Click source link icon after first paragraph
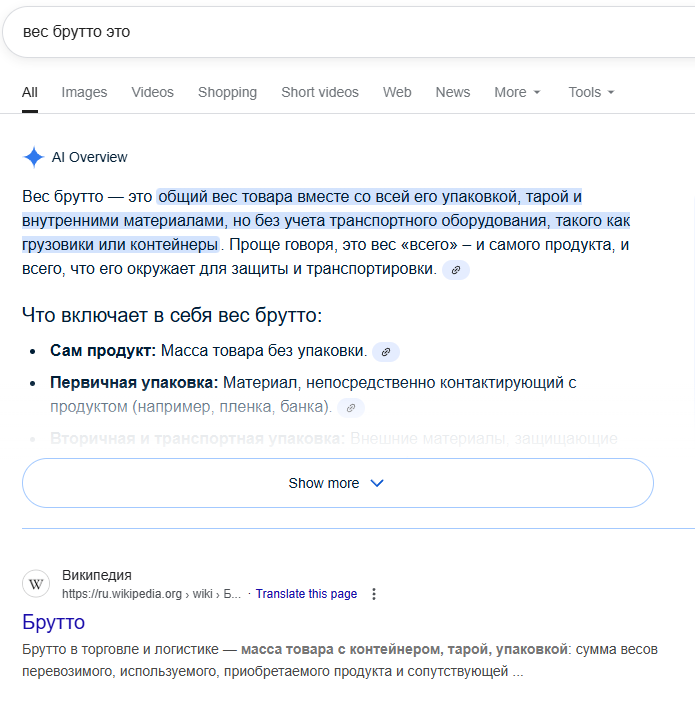The image size is (695, 704). point(456,270)
